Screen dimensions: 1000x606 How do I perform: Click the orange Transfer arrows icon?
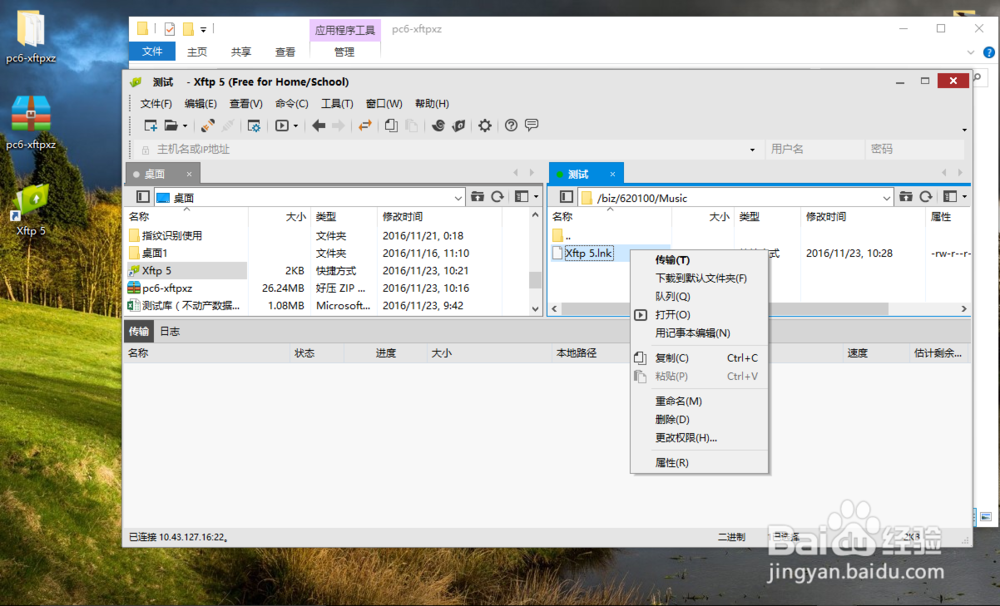point(365,126)
